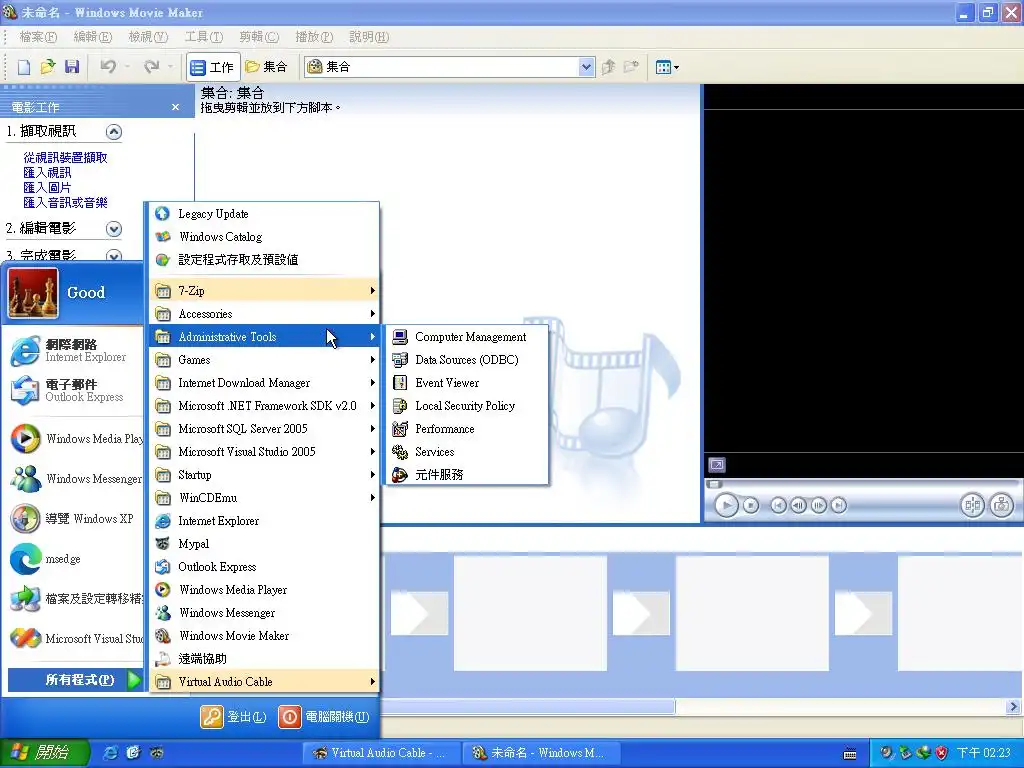The width and height of the screenshot is (1024, 768).
Task: Click the split clip button
Action: (x=972, y=505)
